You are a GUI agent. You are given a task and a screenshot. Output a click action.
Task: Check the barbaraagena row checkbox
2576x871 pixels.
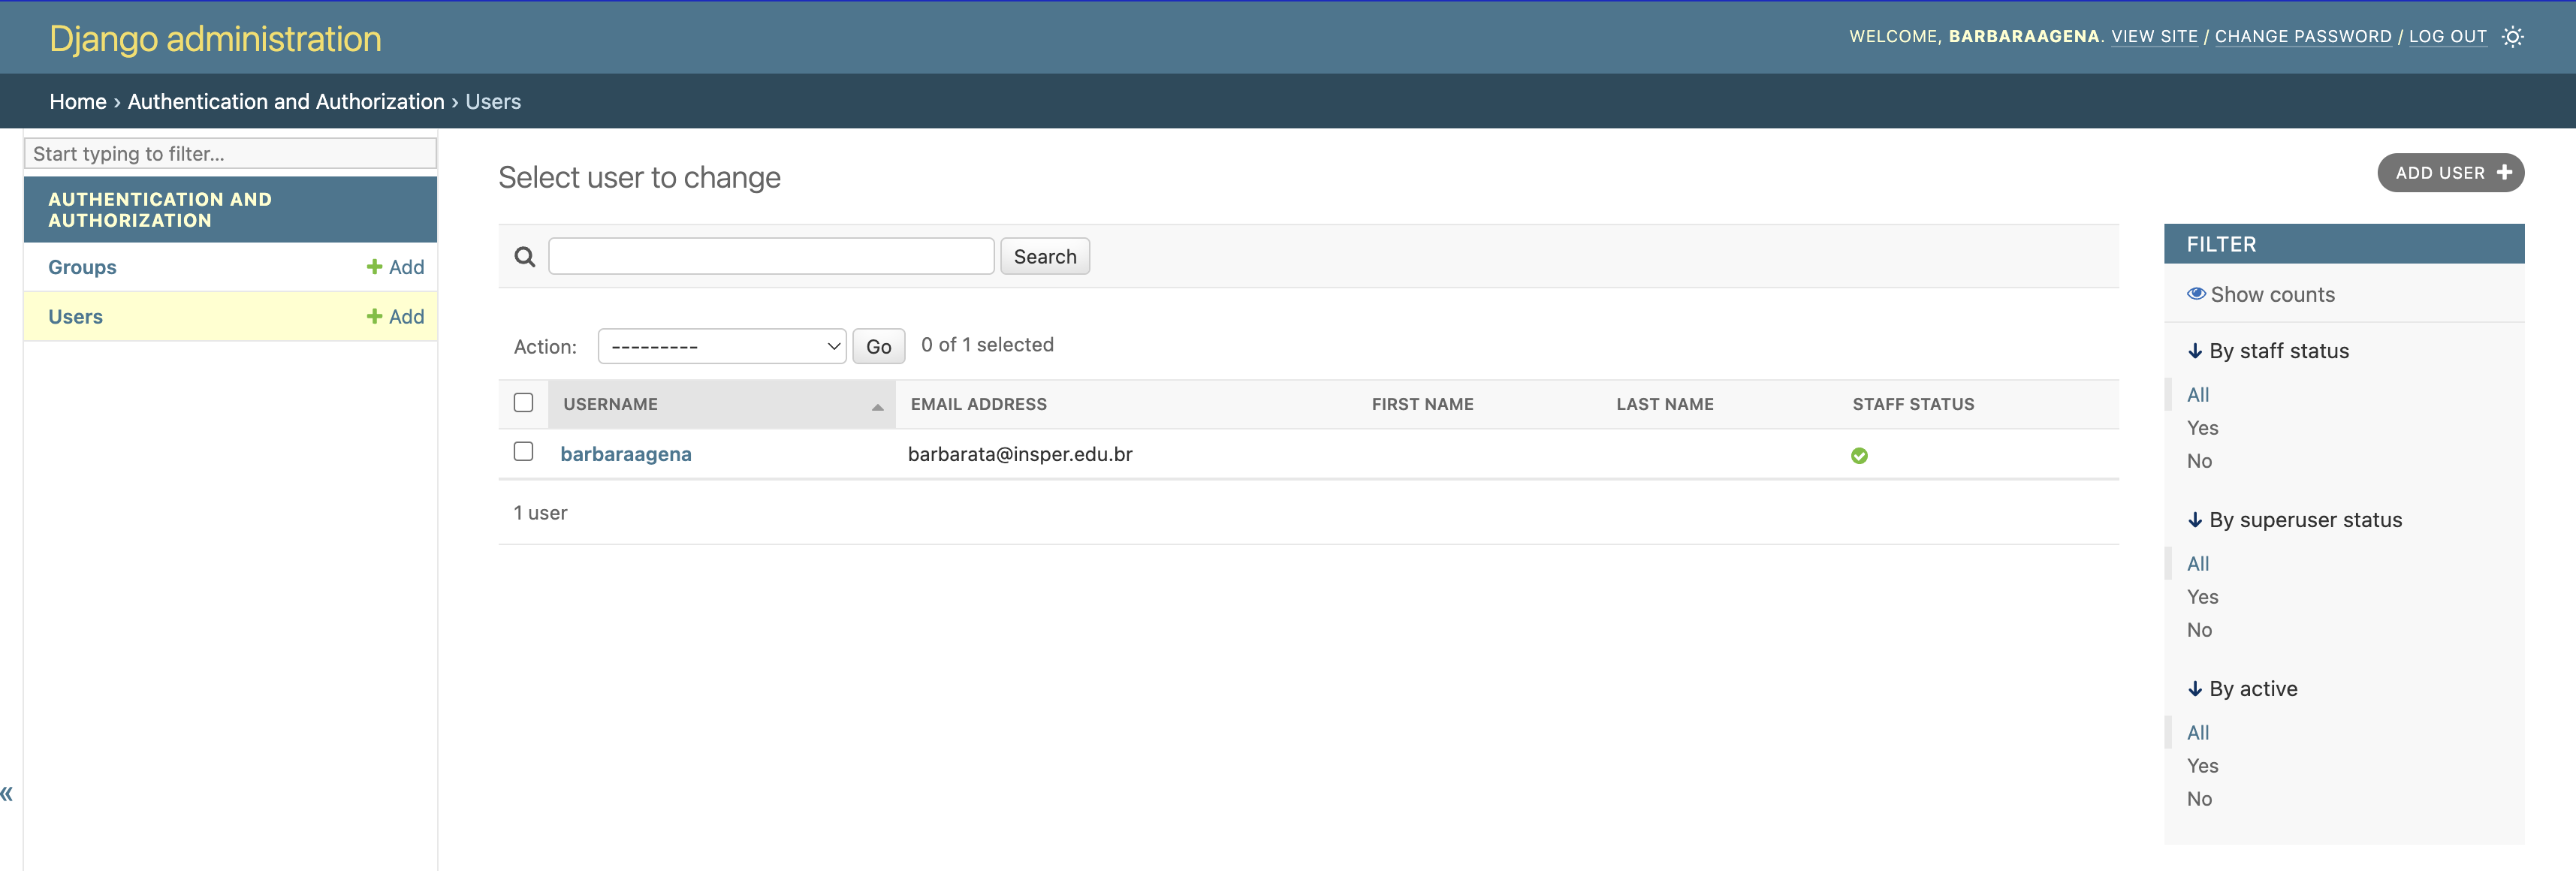tap(523, 452)
